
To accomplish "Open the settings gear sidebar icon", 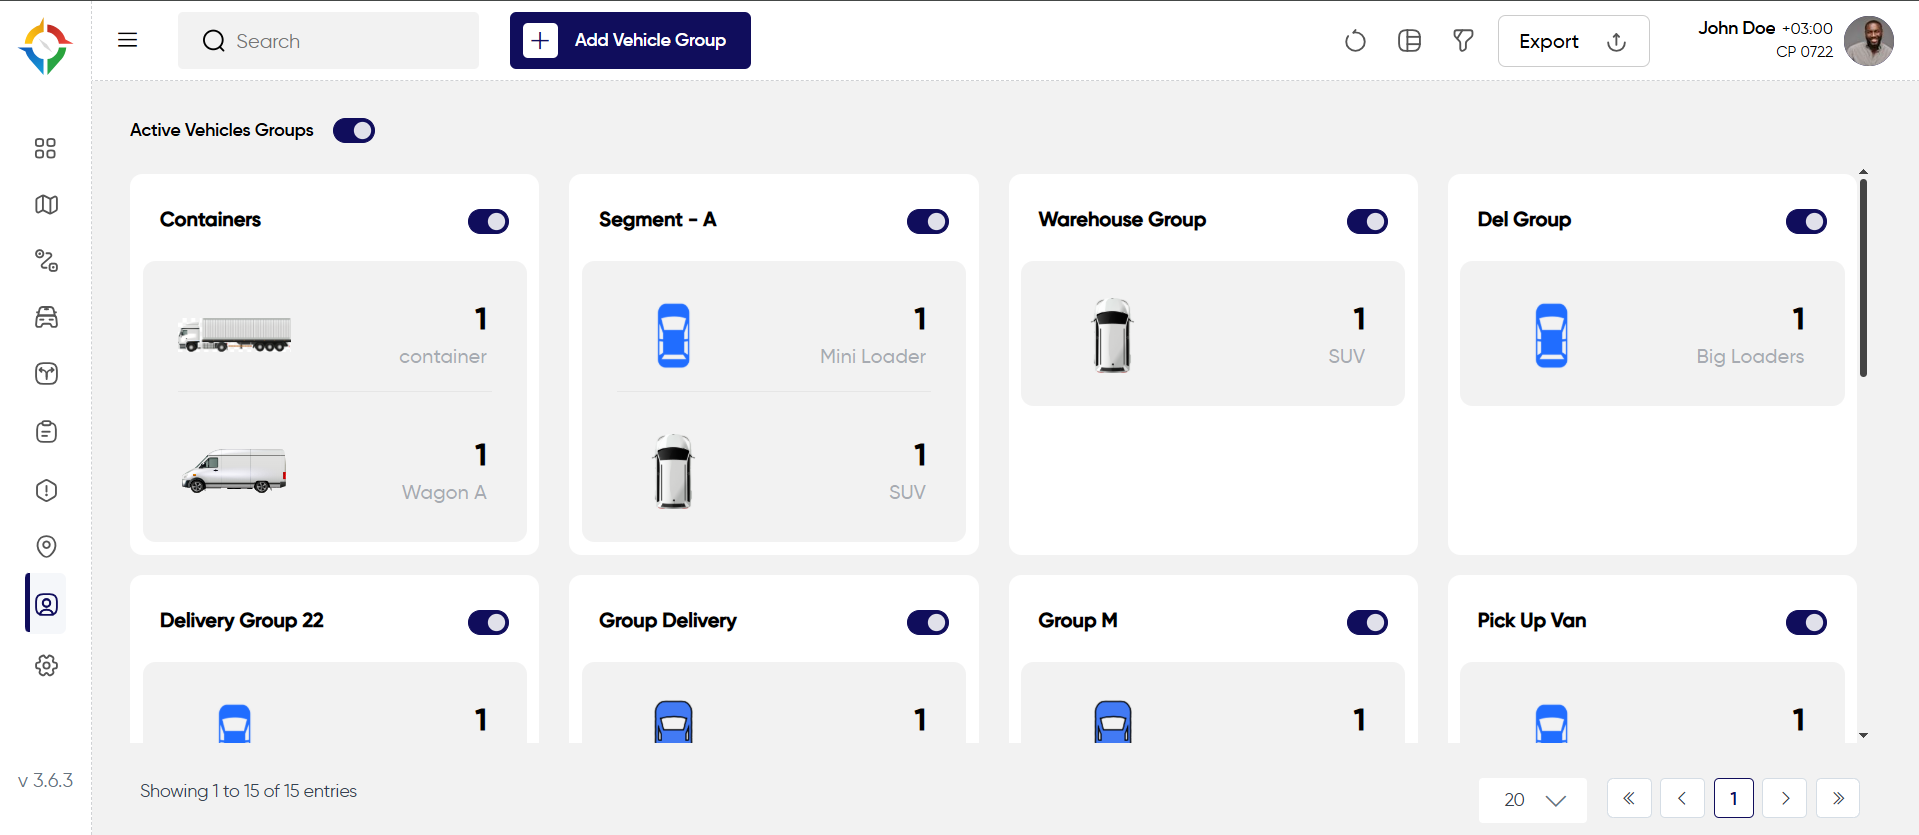I will [46, 665].
